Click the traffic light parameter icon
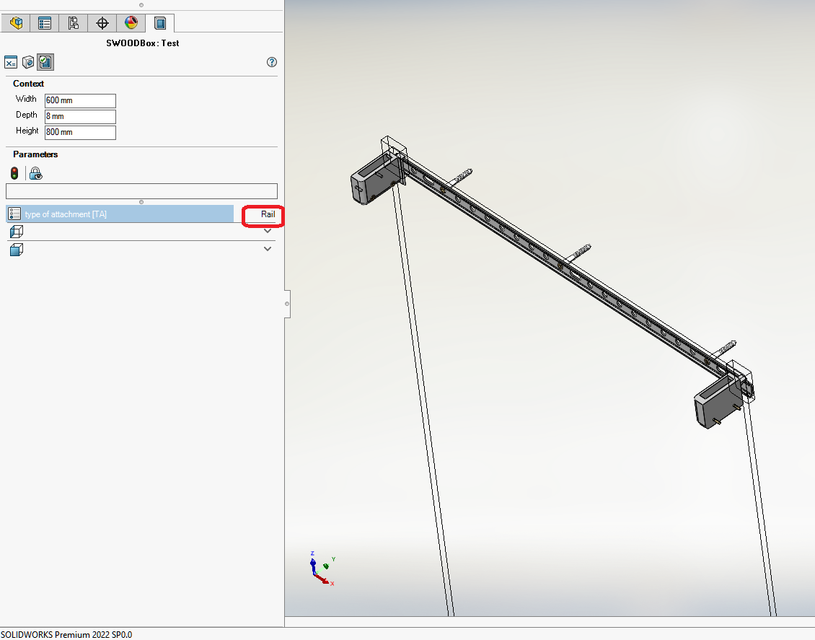Screen dimensions: 815x640 pos(14,172)
